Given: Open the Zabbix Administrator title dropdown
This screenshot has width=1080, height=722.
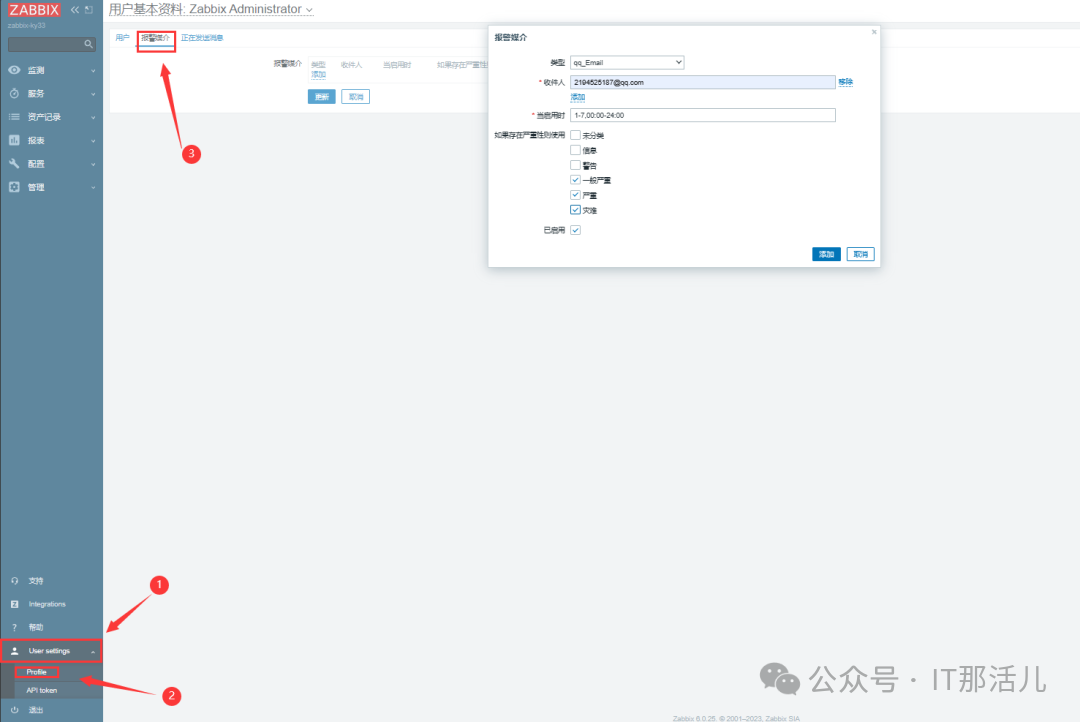Looking at the screenshot, I should point(309,10).
